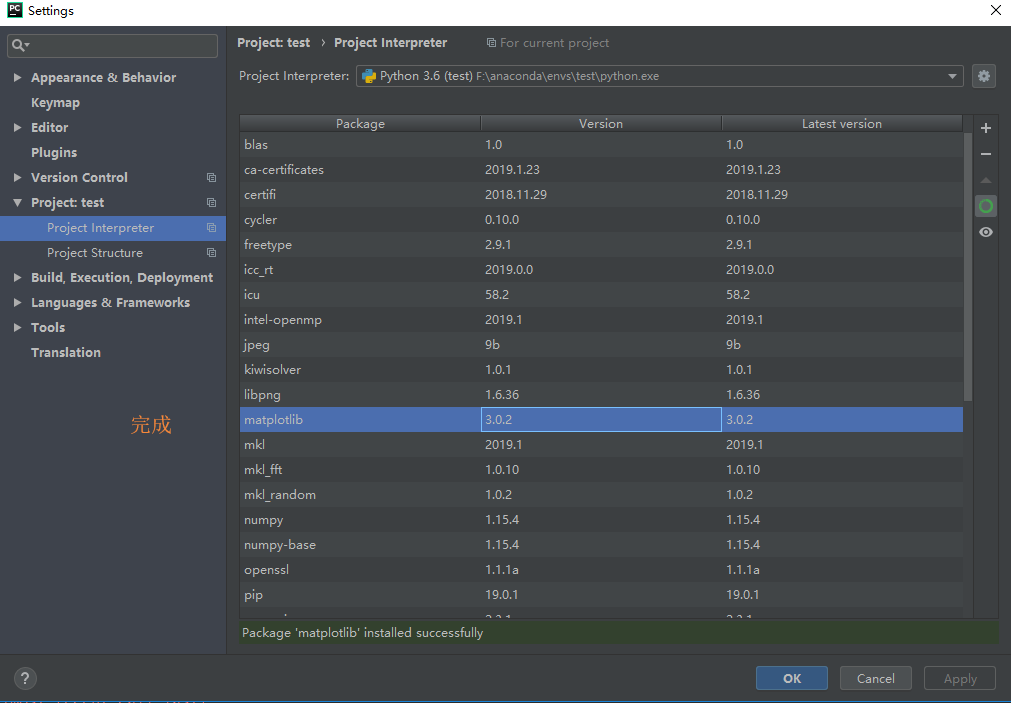Screen dimensions: 1011x703
Task: Select the openssl package row
Action: (x=601, y=569)
